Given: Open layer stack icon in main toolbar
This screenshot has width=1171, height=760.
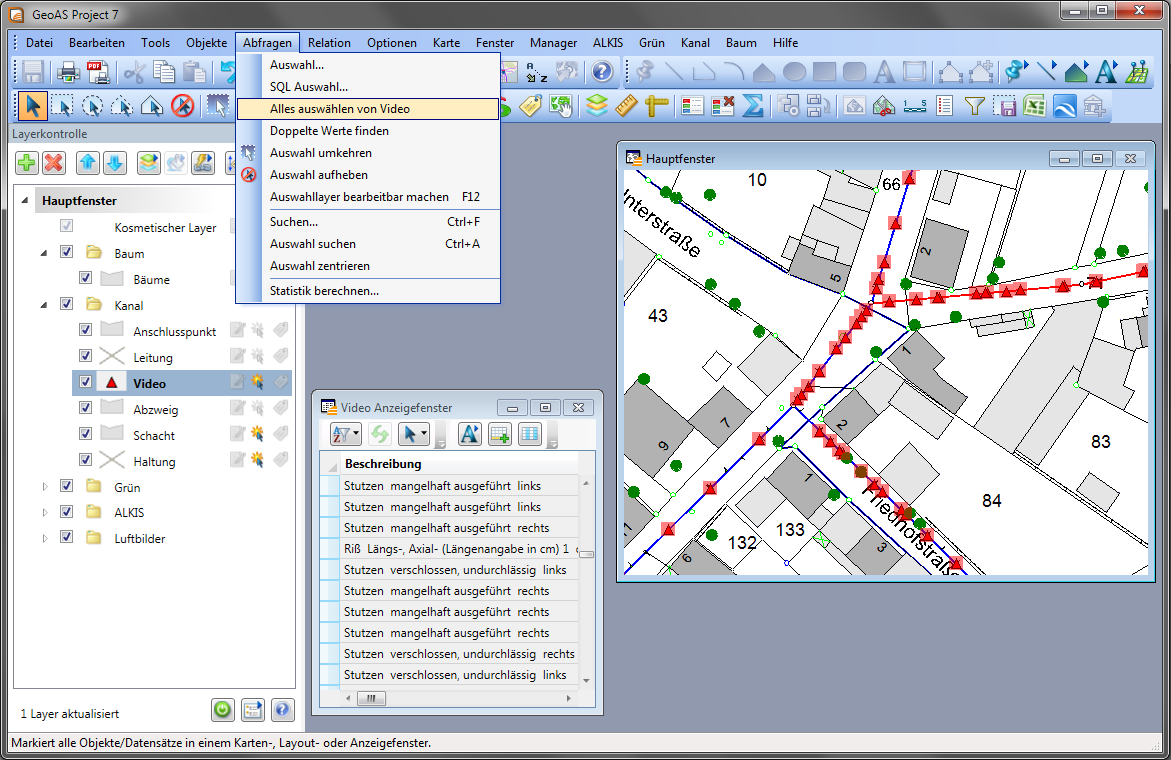Looking at the screenshot, I should 596,106.
